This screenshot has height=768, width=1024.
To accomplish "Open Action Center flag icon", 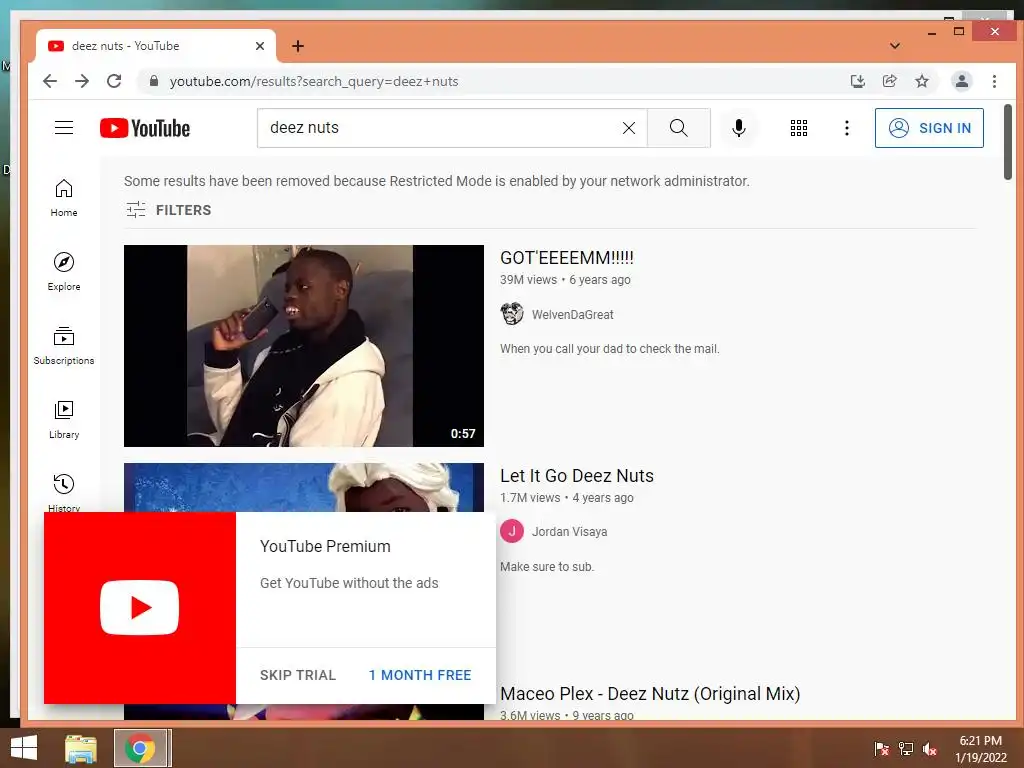I will 881,749.
